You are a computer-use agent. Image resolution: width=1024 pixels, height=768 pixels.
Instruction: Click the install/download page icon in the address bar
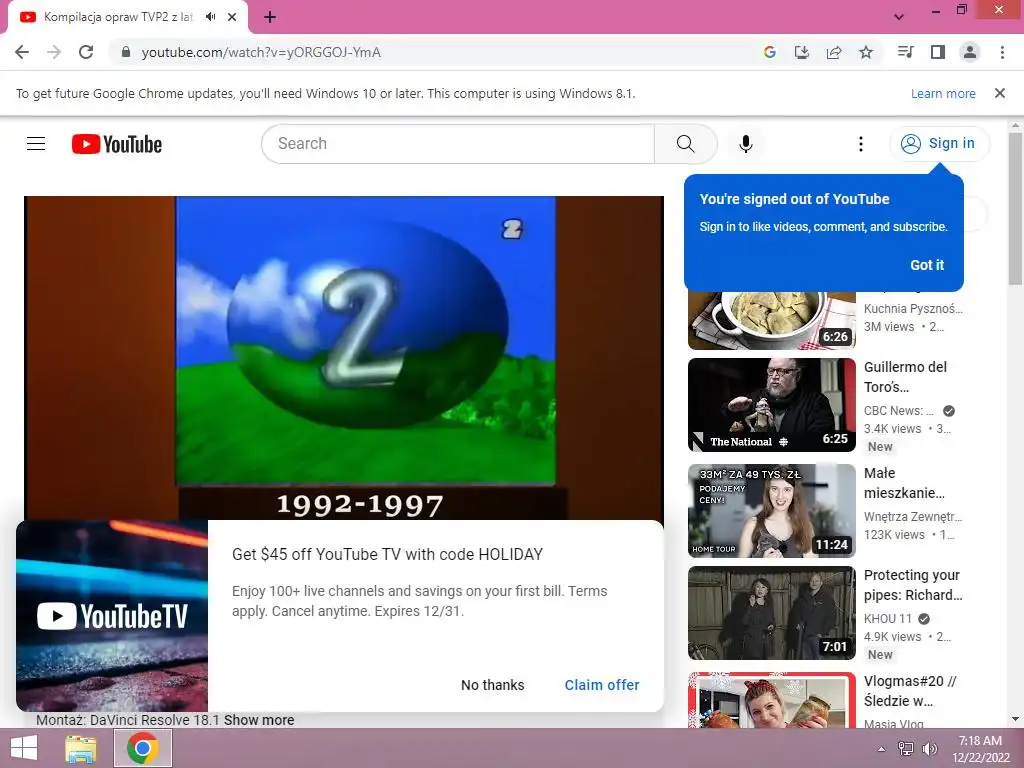tap(802, 52)
